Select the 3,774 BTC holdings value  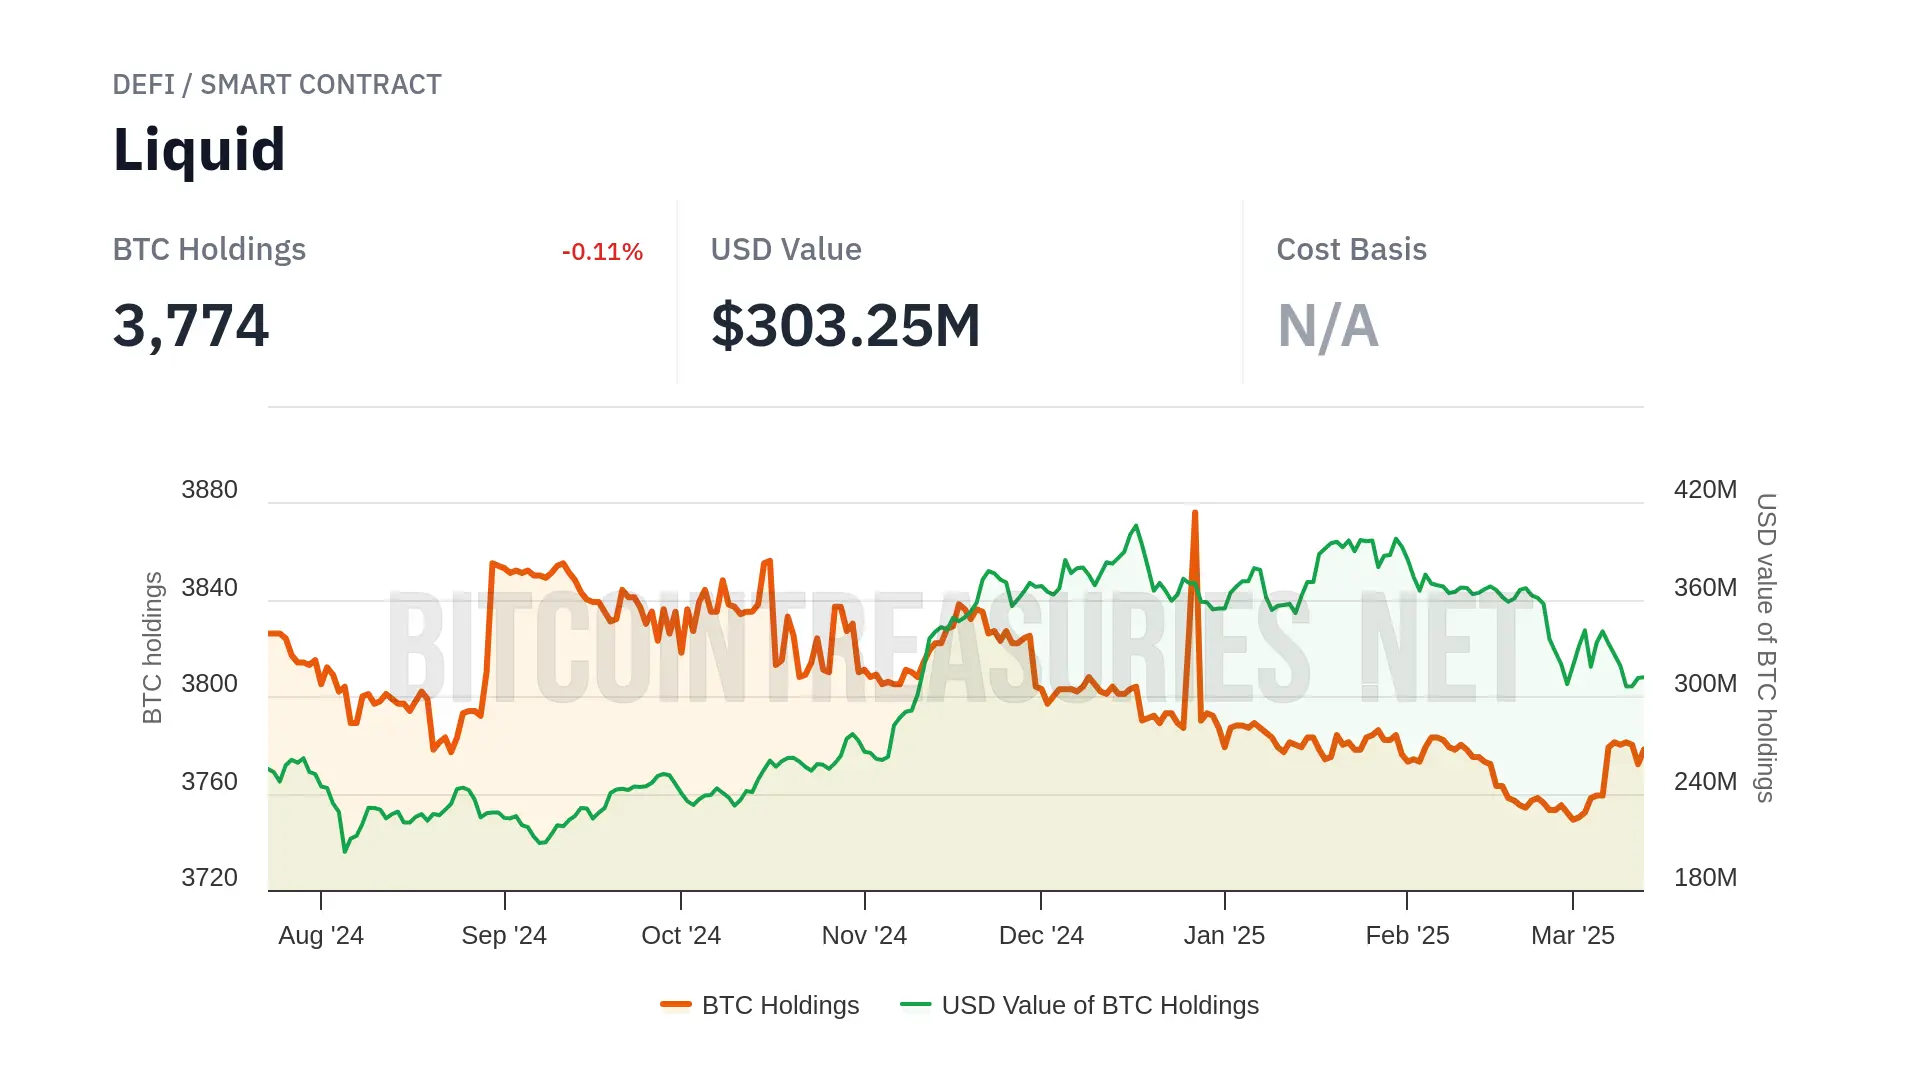191,326
